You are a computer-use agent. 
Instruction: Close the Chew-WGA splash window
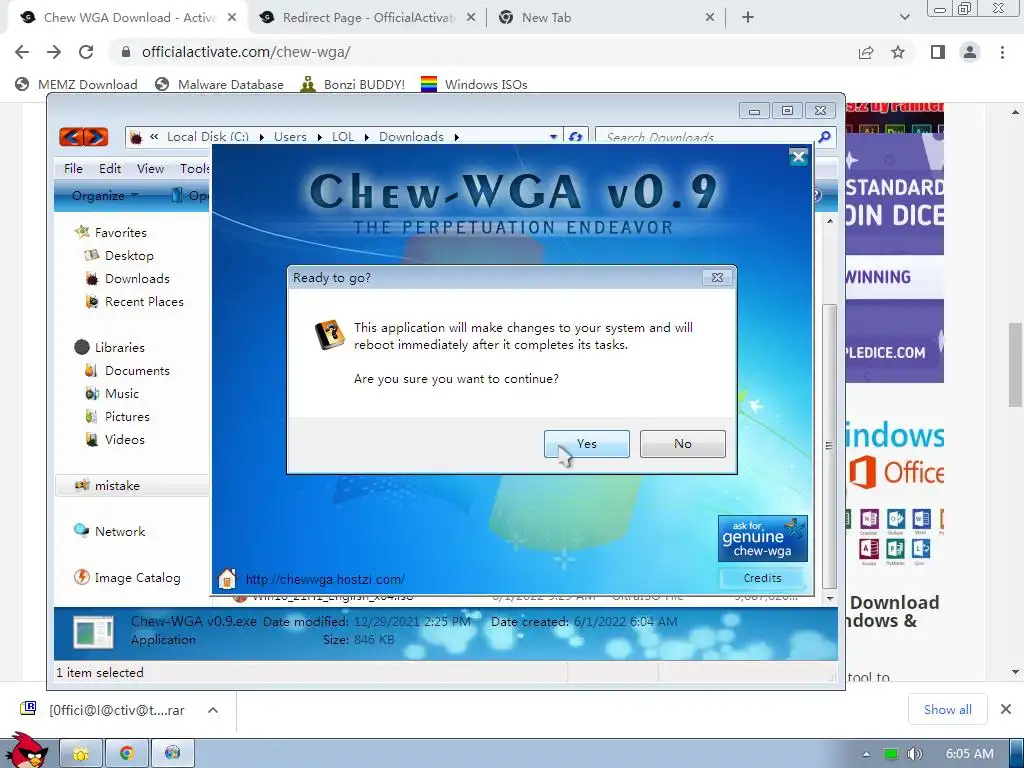(x=798, y=157)
